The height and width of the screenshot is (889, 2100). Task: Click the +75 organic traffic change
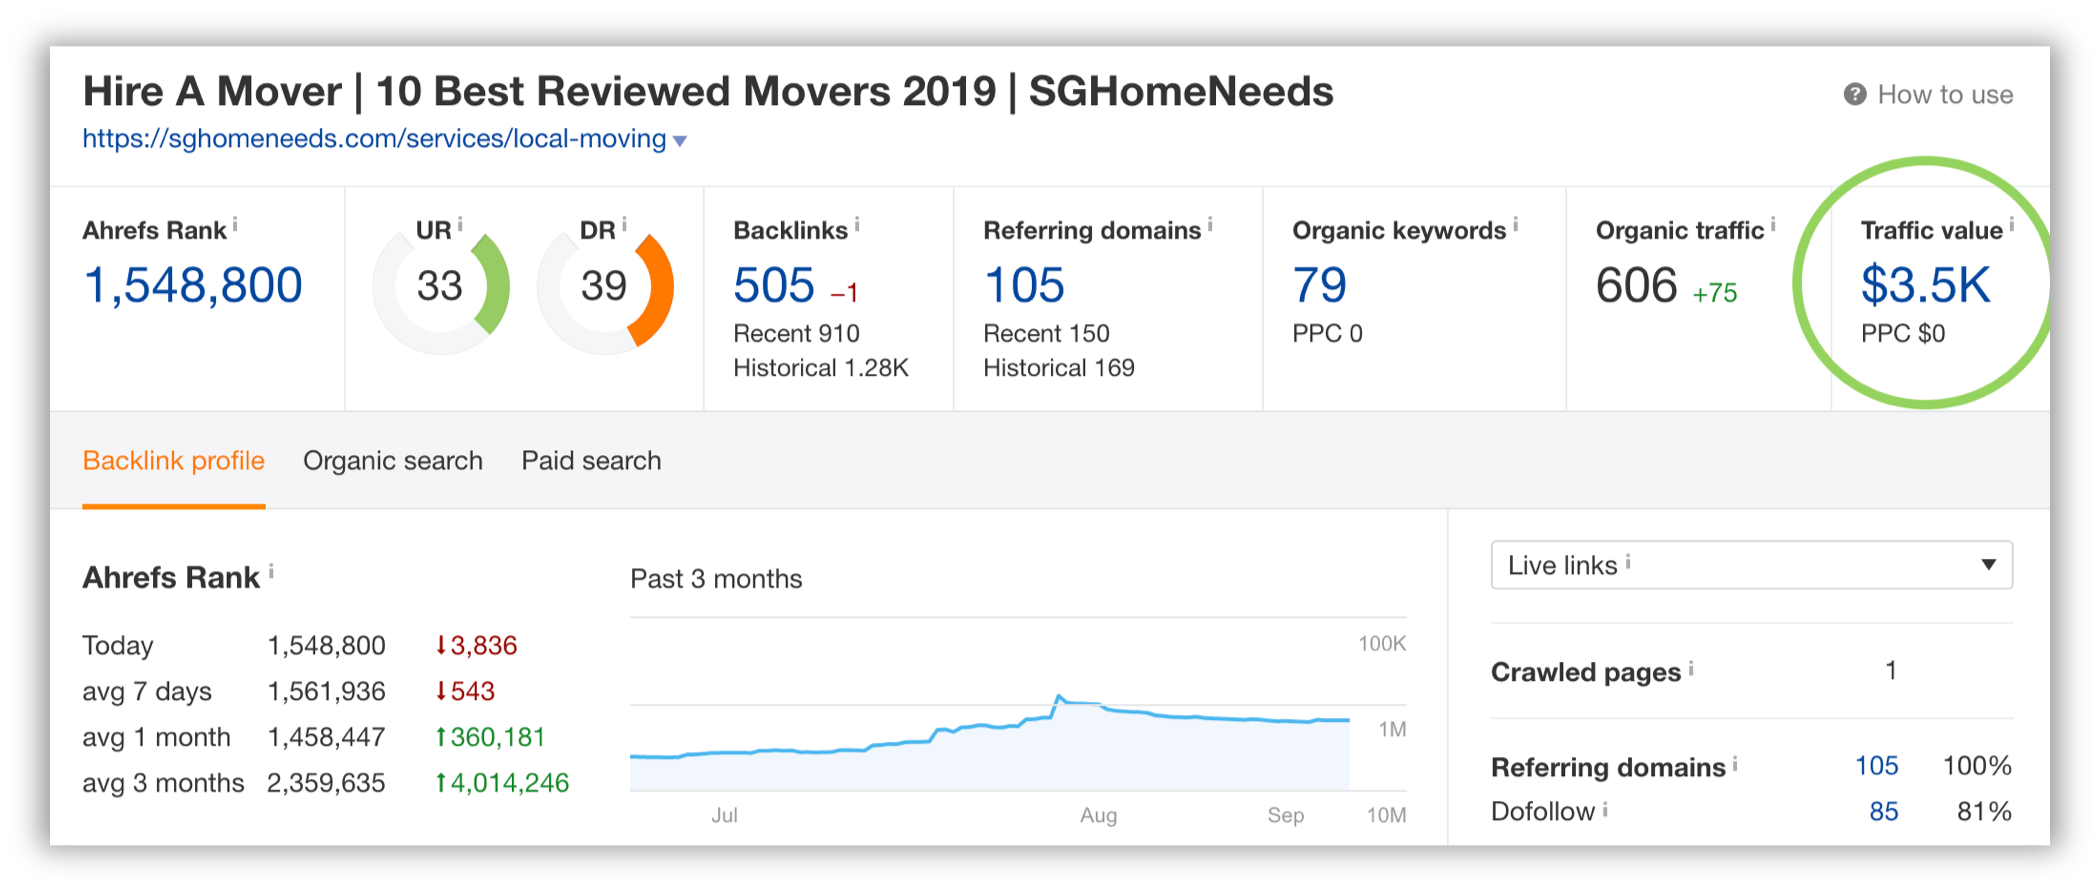point(1714,293)
